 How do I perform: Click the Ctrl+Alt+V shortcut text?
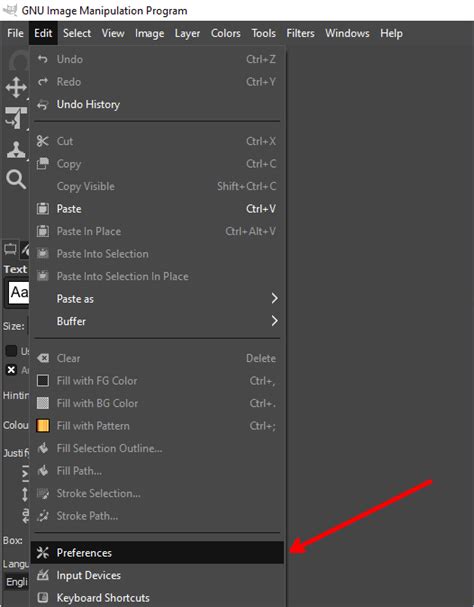(x=251, y=231)
